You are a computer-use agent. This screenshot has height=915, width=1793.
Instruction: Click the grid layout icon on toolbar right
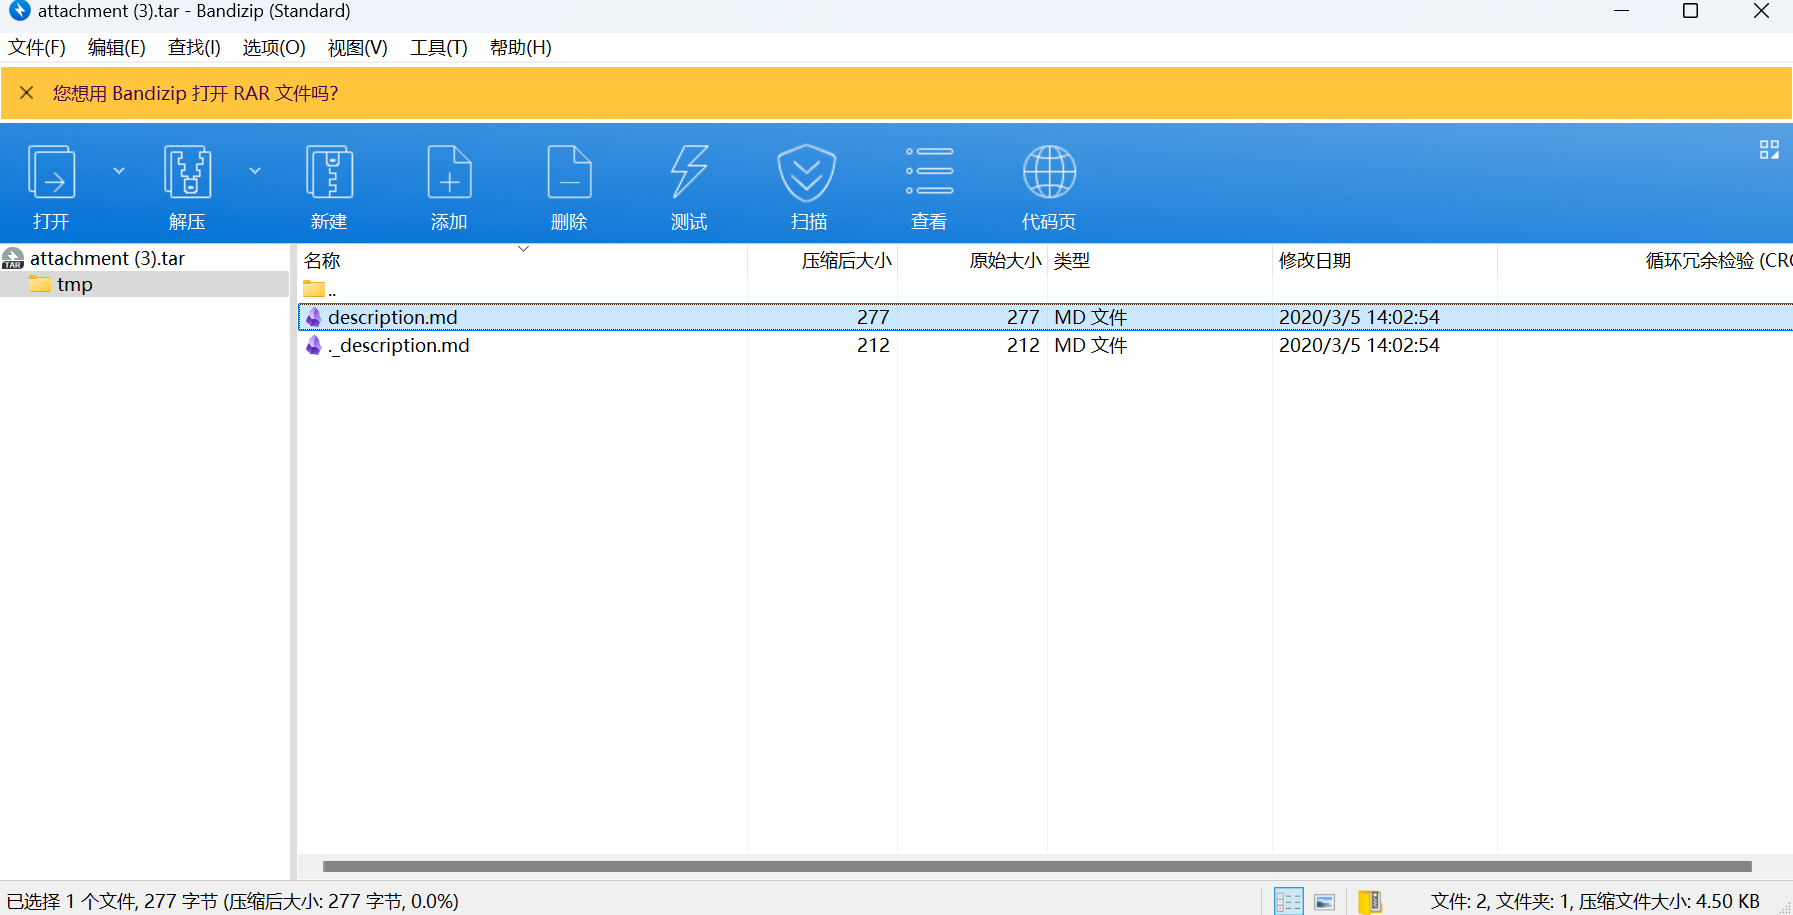coord(1769,150)
